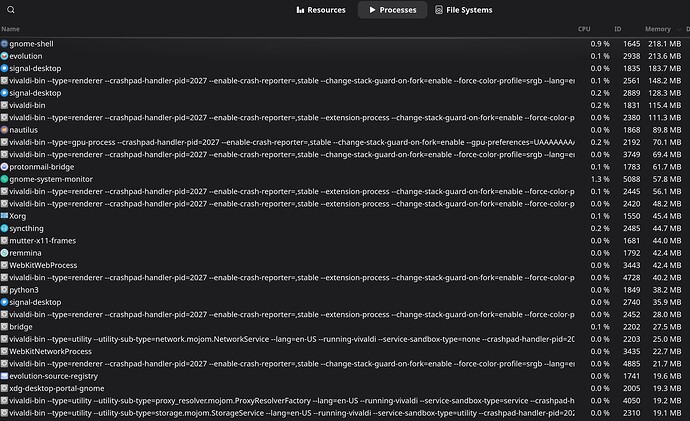
Task: Click the 213.6 MB memory value
Action: [x=664, y=56]
